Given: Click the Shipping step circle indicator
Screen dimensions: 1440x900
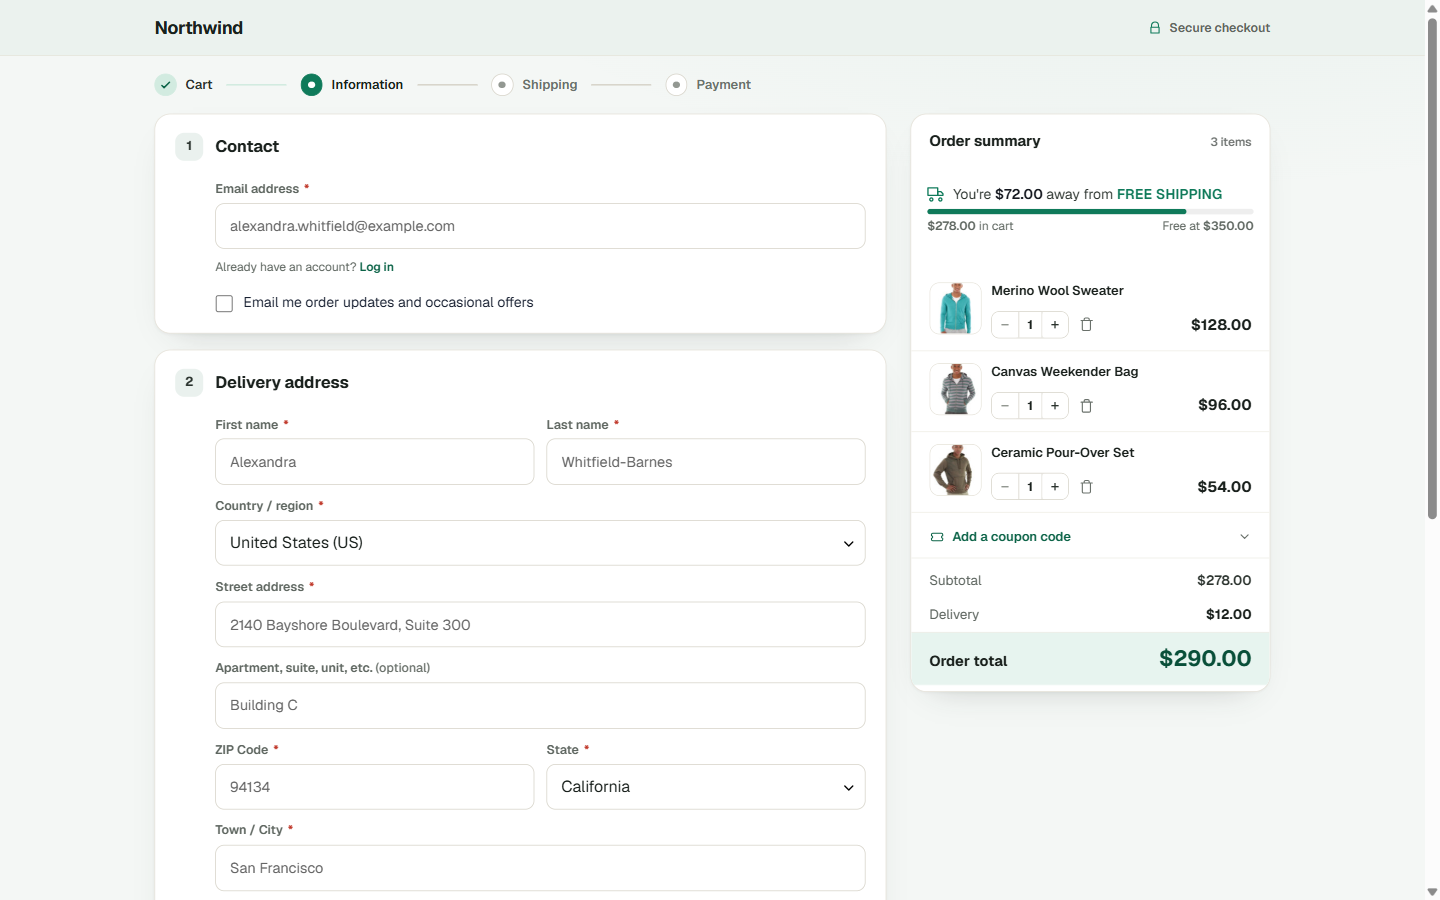Looking at the screenshot, I should click(502, 85).
